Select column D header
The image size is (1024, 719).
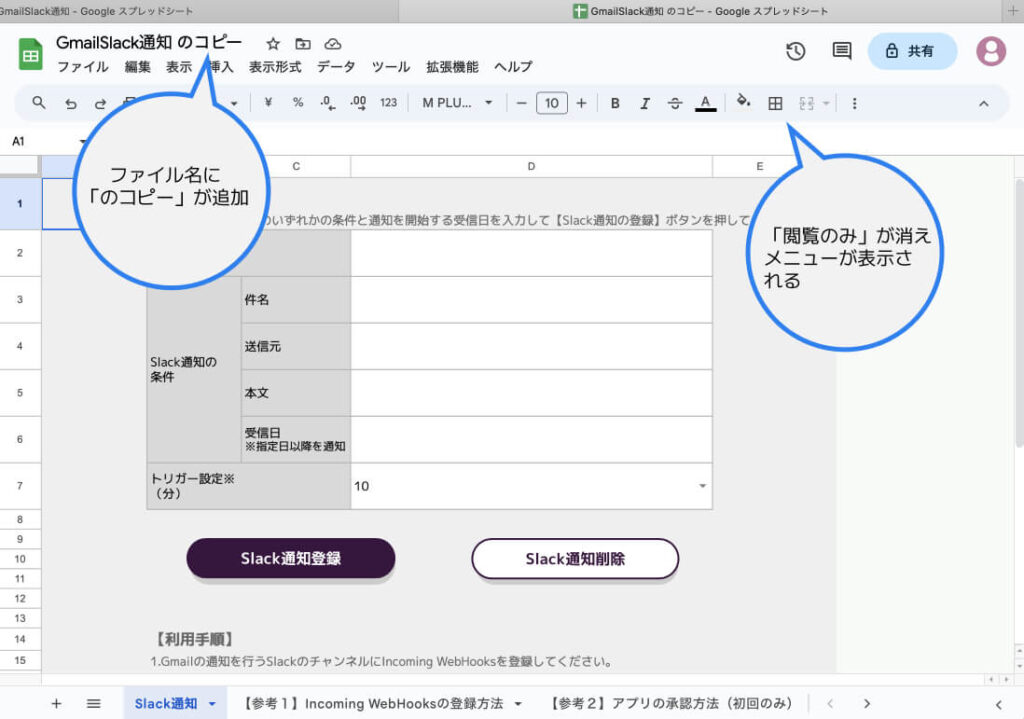(531, 167)
